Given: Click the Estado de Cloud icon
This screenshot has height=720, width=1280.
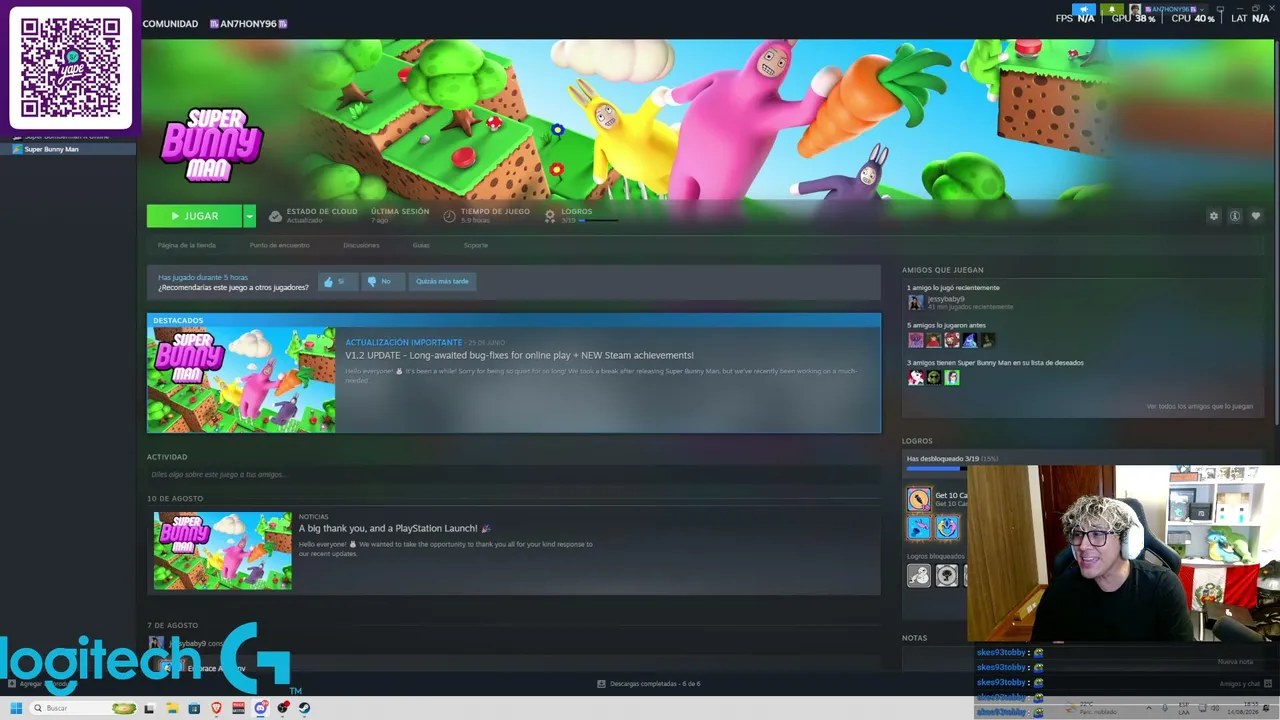Looking at the screenshot, I should tap(275, 216).
